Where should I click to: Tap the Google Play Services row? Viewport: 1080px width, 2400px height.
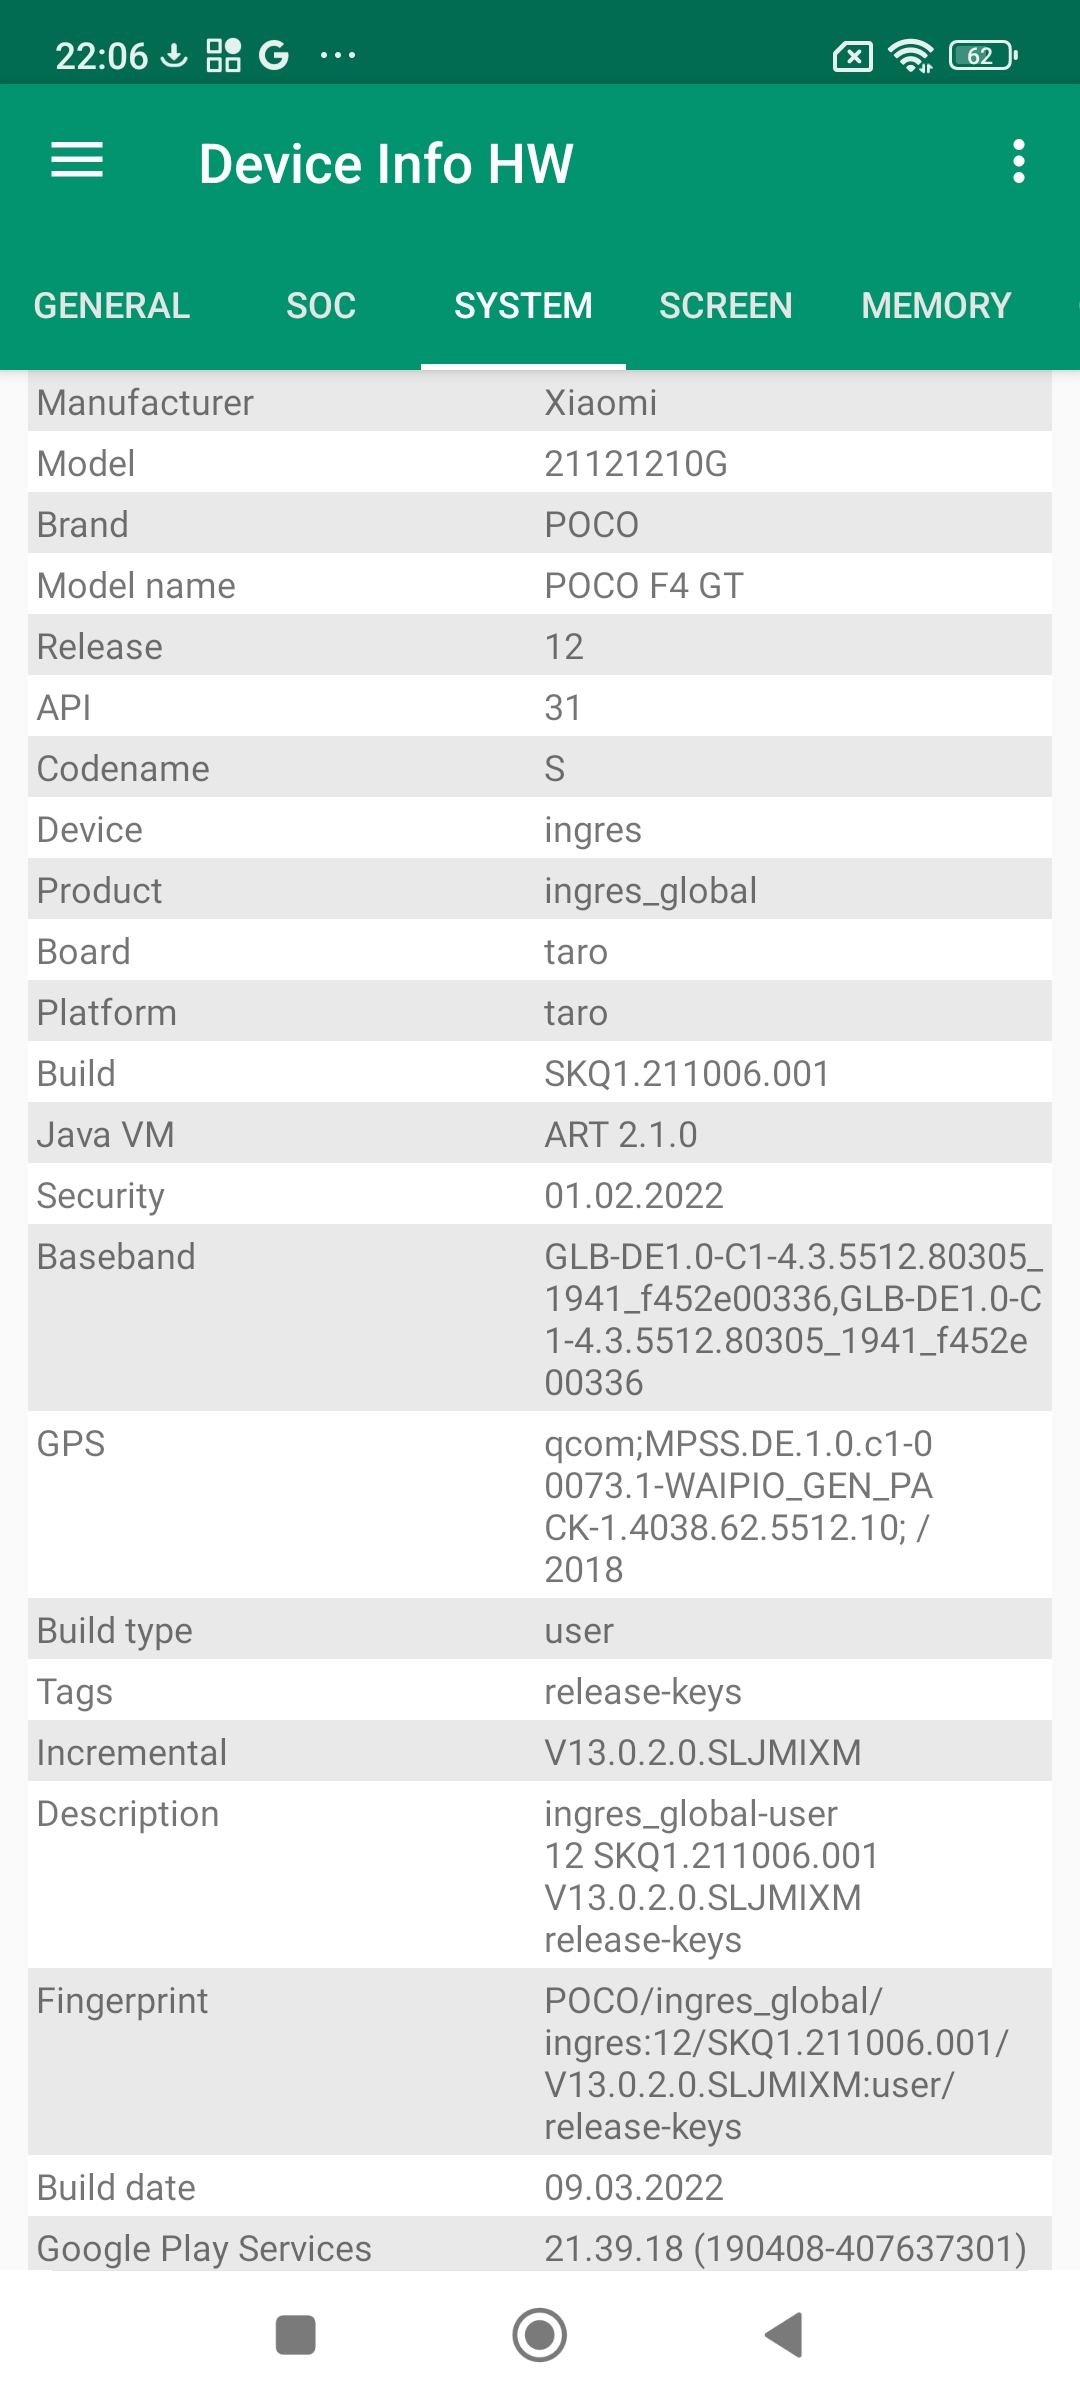[540, 2248]
